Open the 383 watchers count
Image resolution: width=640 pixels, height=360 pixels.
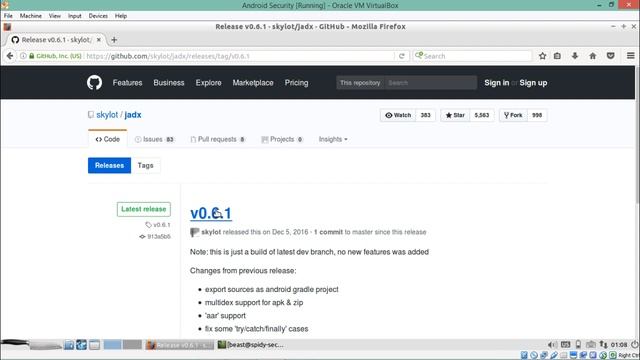425,115
